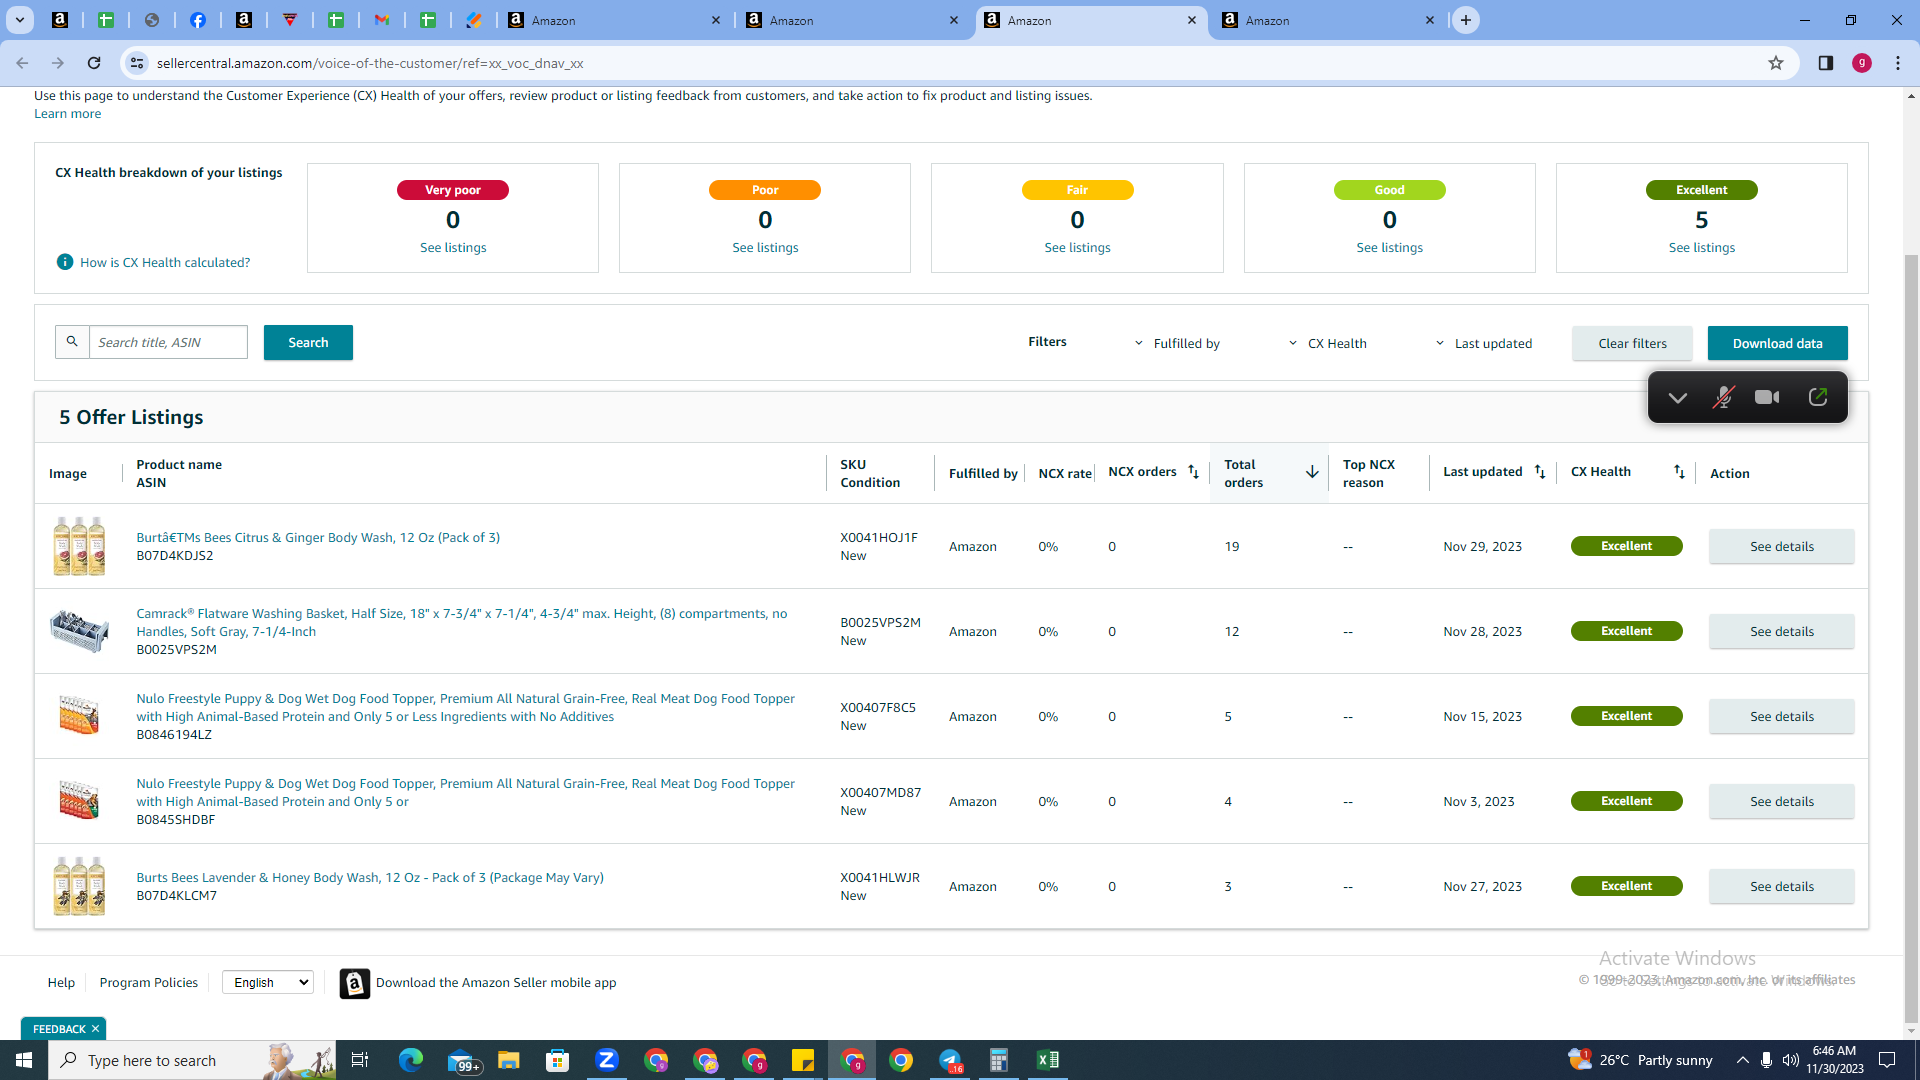1920x1080 pixels.
Task: Click the Excellent badge for SKU X00407F8C5
Action: [1626, 716]
